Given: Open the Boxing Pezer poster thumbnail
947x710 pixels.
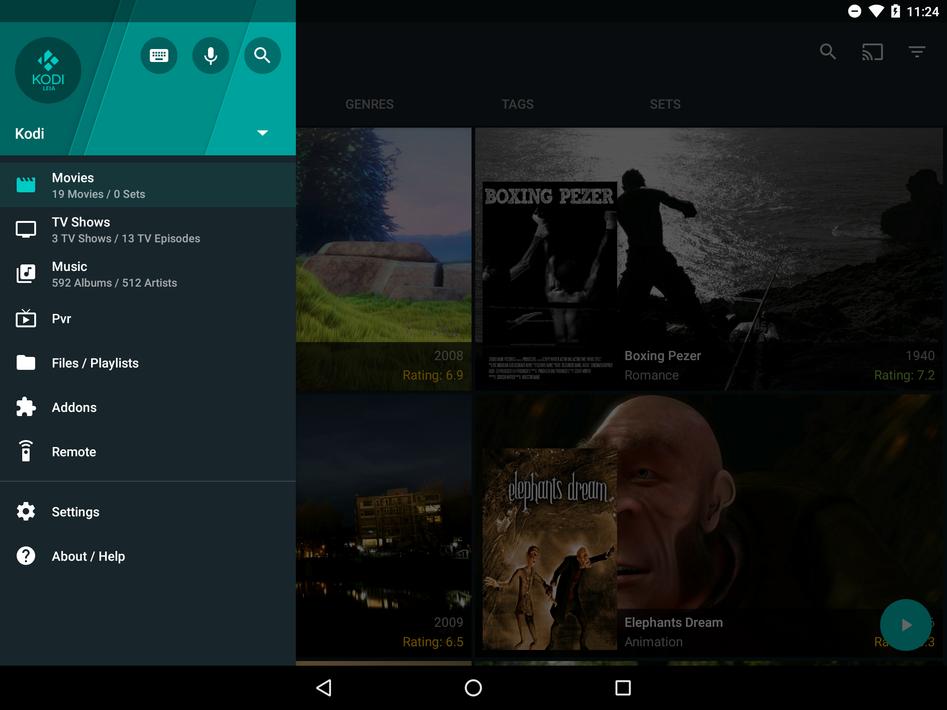Looking at the screenshot, I should [549, 285].
